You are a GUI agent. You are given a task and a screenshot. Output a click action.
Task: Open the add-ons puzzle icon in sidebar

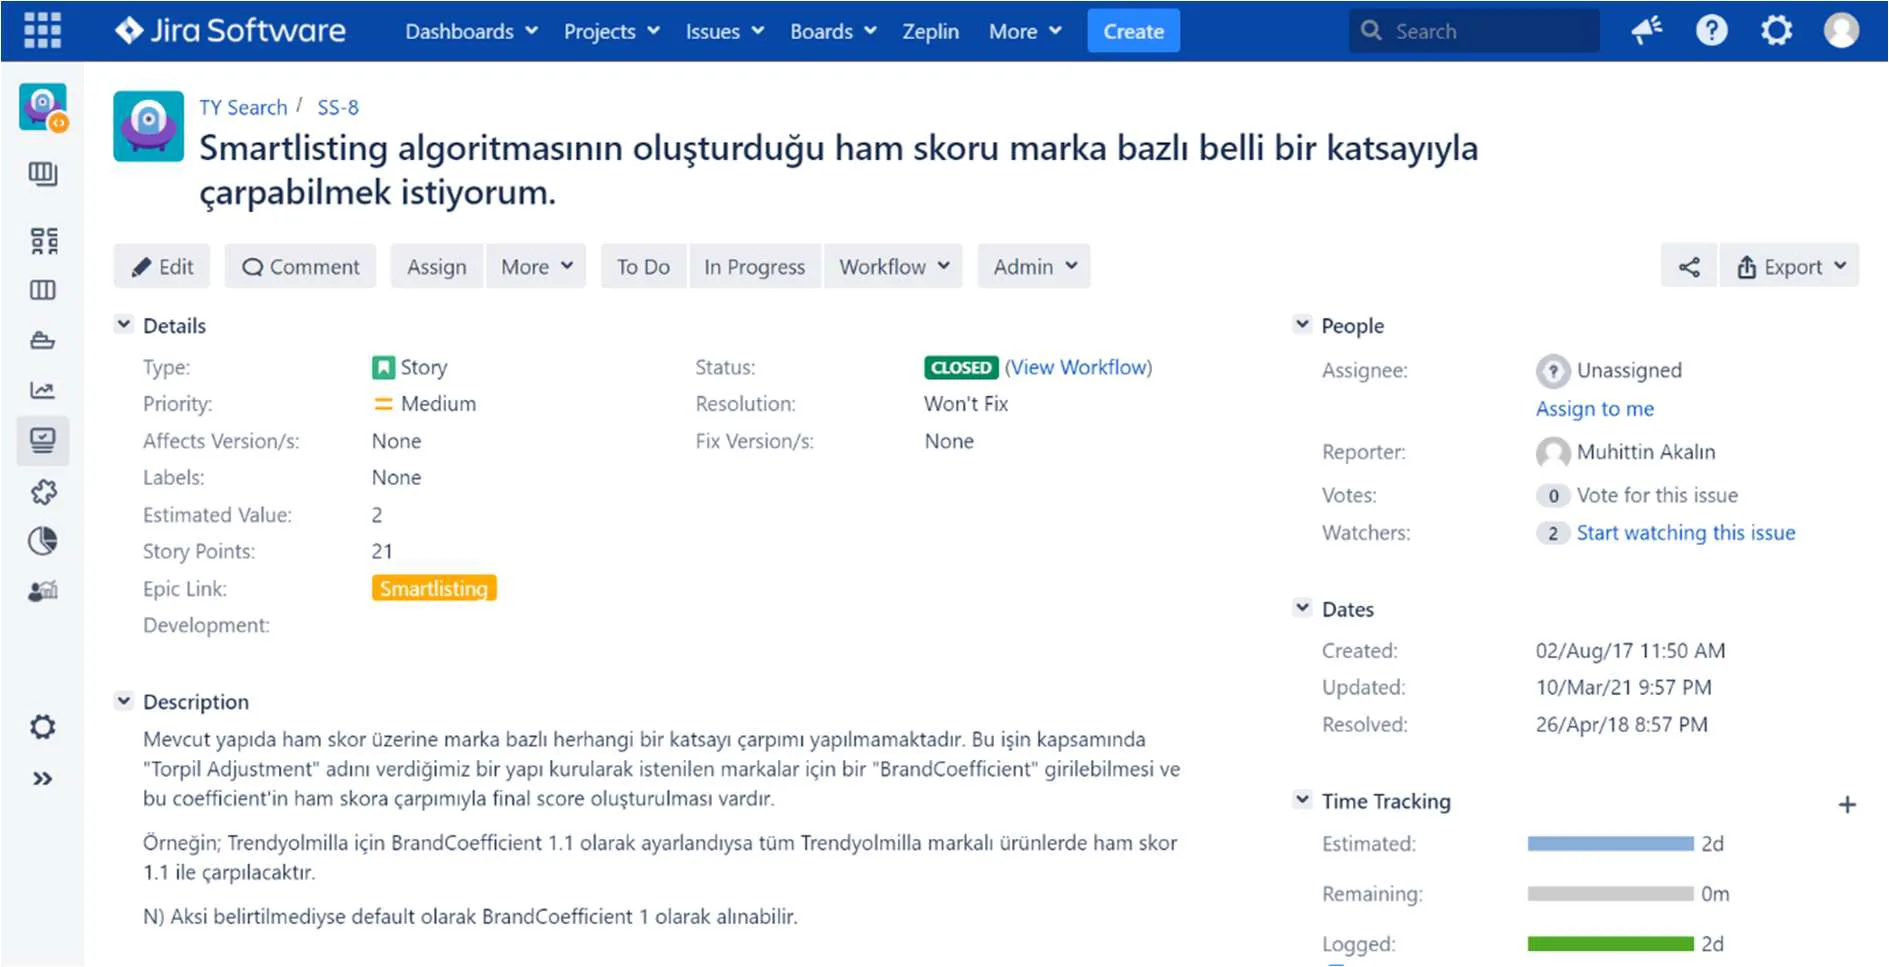coord(43,491)
